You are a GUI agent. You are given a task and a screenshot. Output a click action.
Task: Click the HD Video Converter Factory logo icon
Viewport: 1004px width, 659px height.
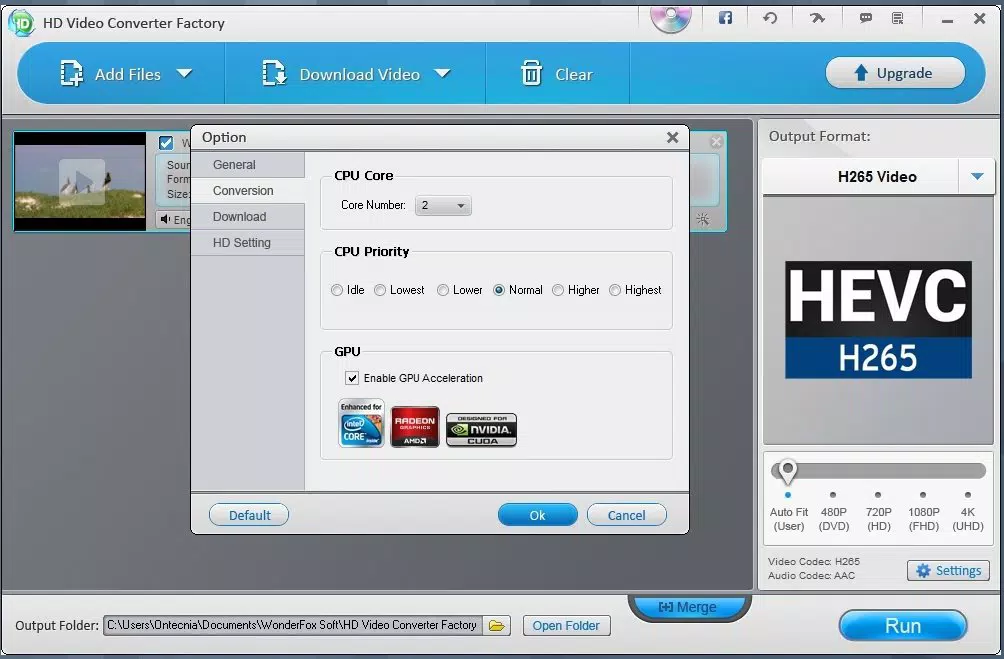click(22, 23)
